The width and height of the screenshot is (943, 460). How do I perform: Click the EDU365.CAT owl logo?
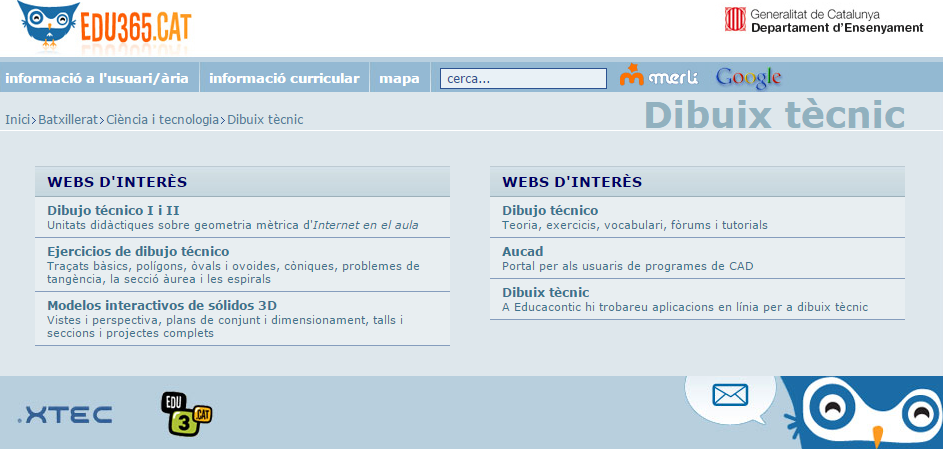pos(104,27)
